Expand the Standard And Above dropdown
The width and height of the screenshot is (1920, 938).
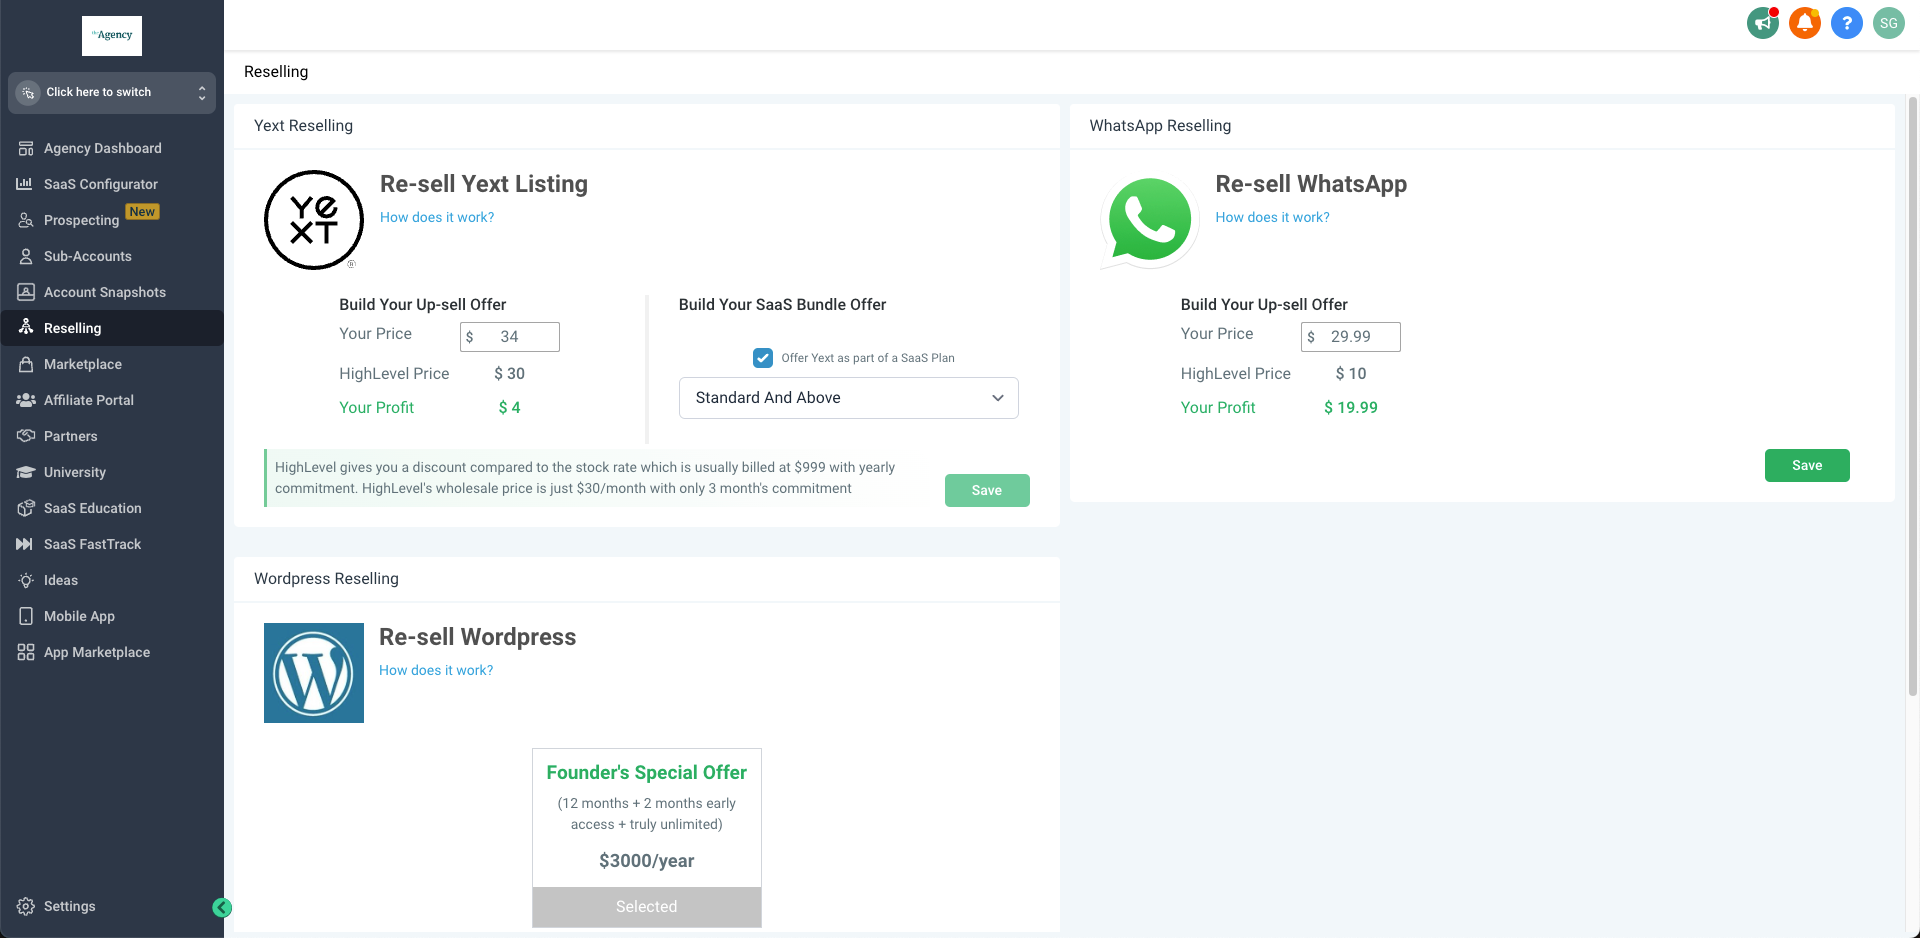click(849, 398)
